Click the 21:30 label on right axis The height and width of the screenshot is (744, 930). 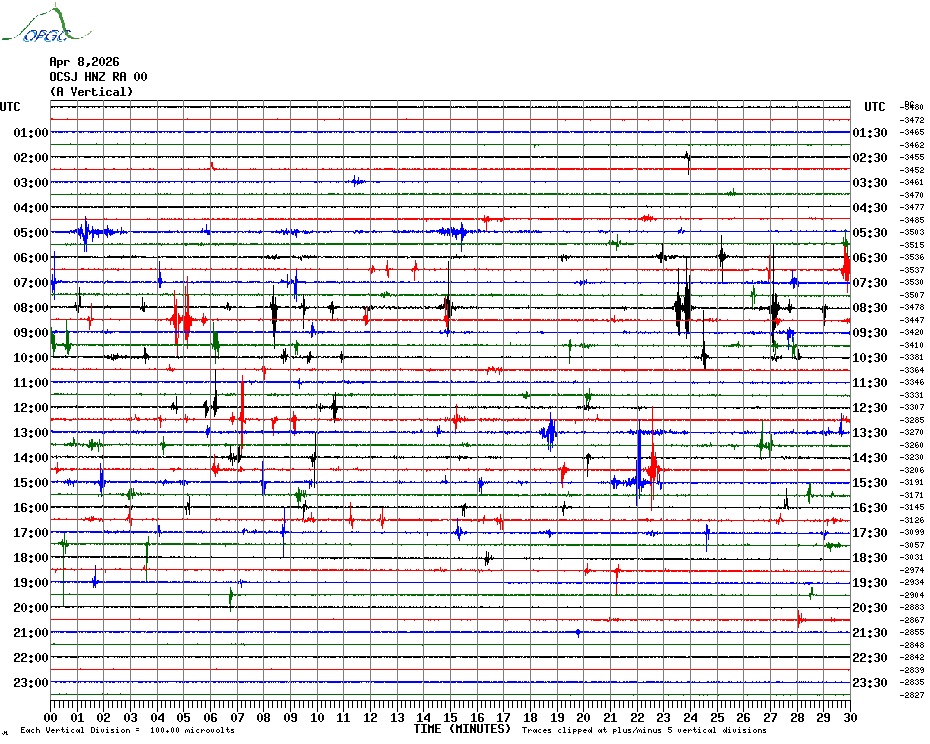pos(870,633)
